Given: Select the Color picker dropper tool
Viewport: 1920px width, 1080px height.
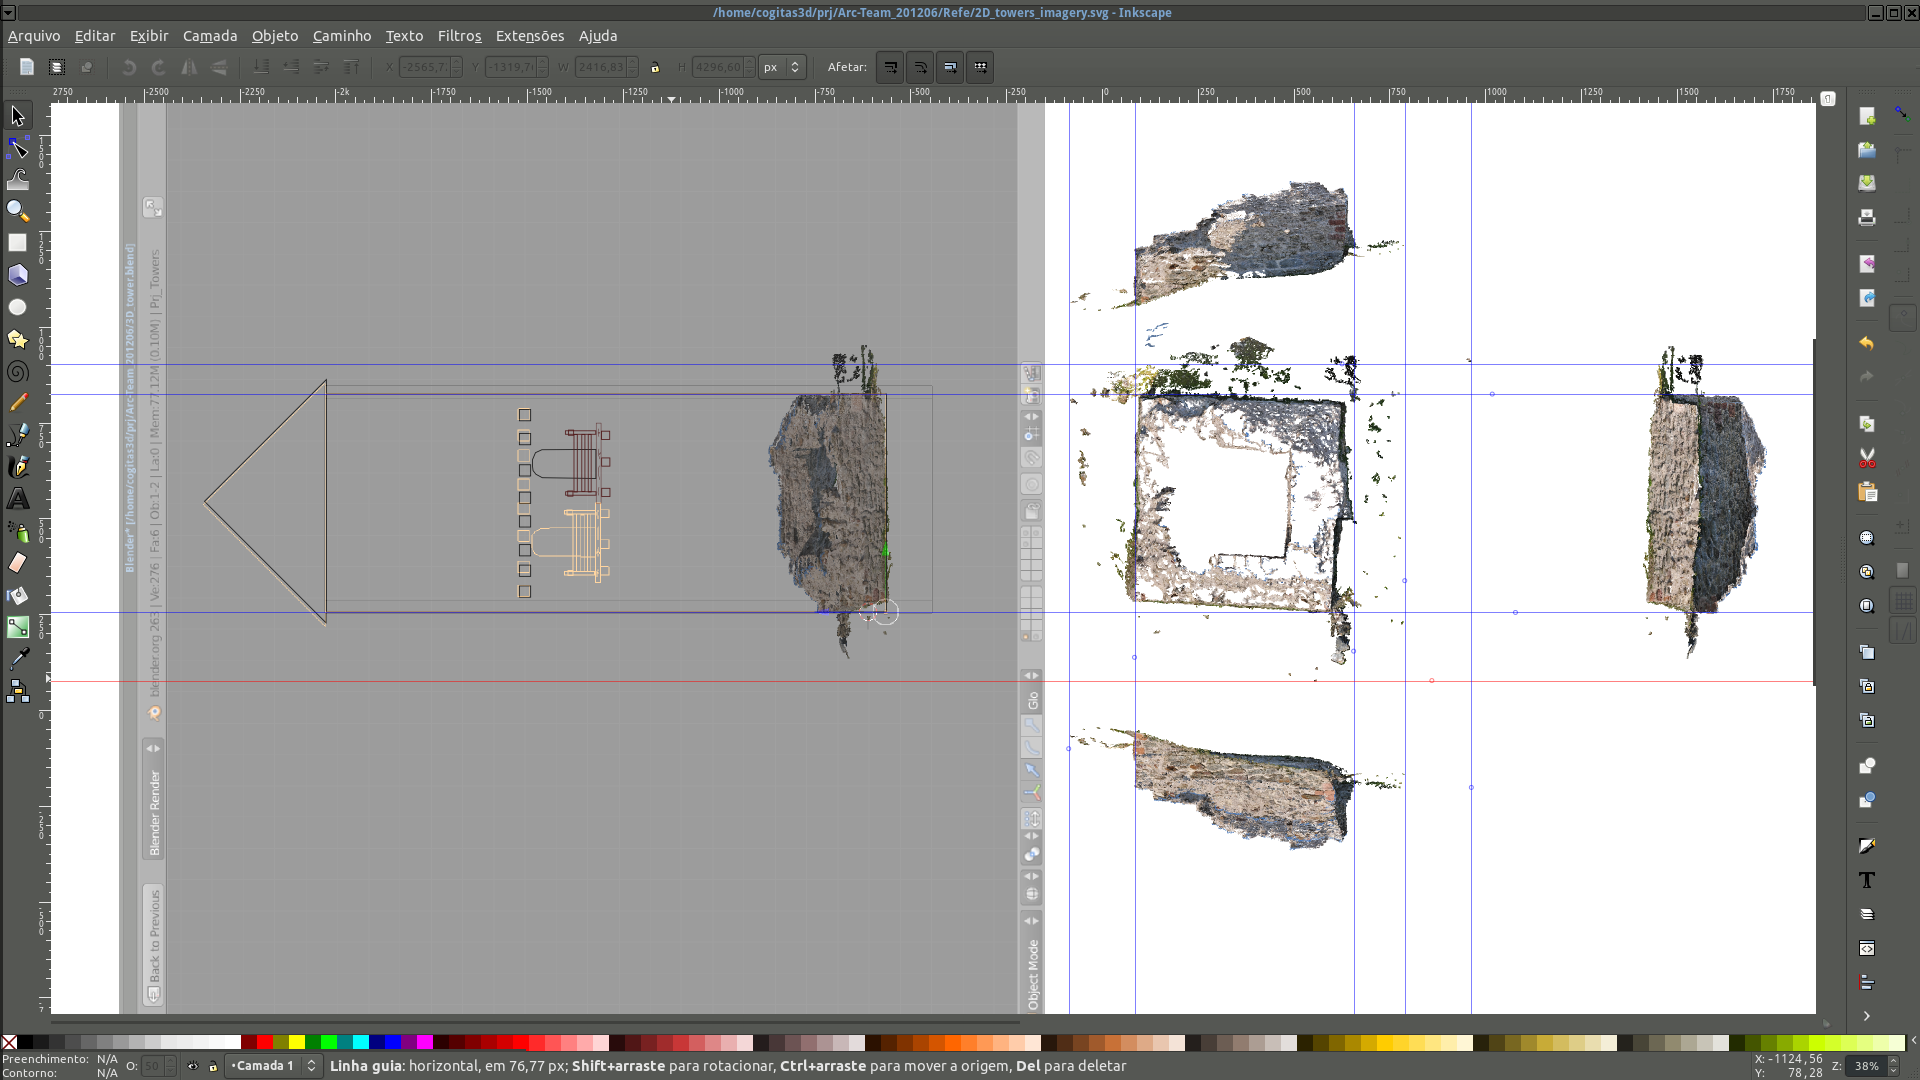Looking at the screenshot, I should click(x=18, y=658).
